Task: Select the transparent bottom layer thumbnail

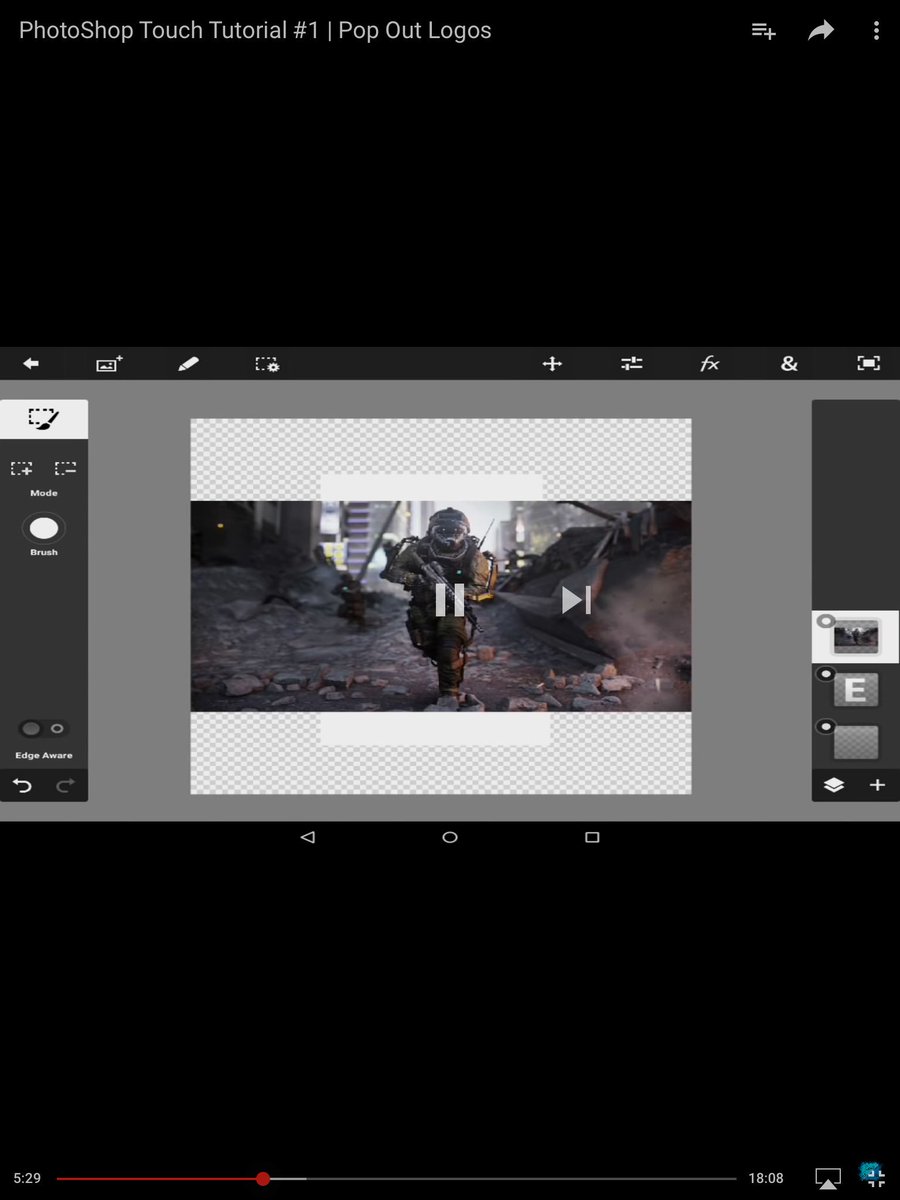Action: (856, 742)
